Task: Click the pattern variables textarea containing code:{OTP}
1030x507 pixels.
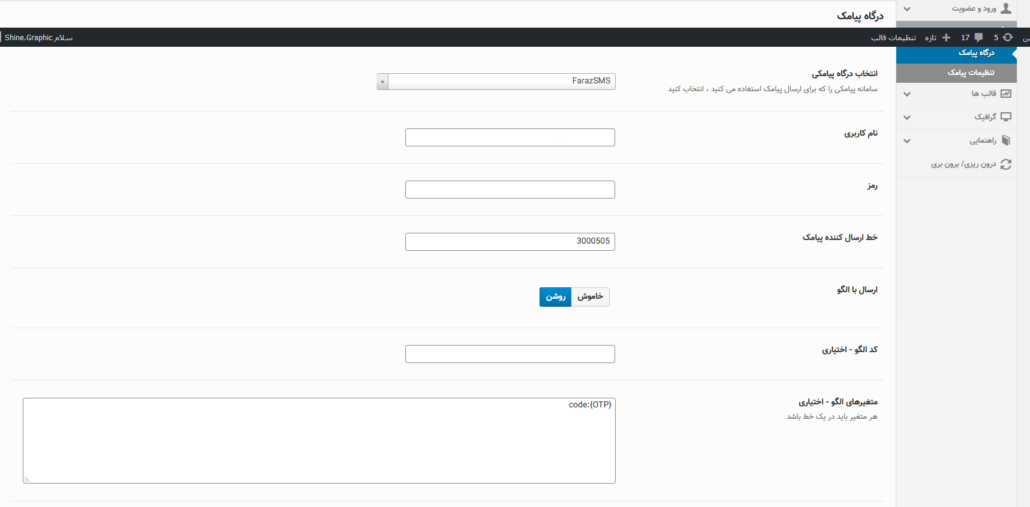Action: tap(319, 441)
